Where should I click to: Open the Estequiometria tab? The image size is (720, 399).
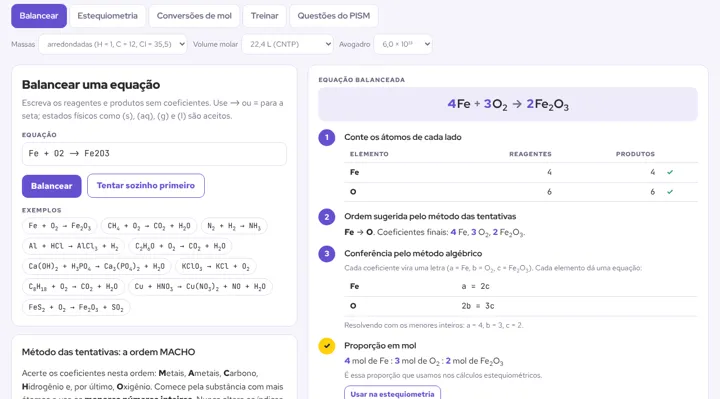[x=107, y=16]
